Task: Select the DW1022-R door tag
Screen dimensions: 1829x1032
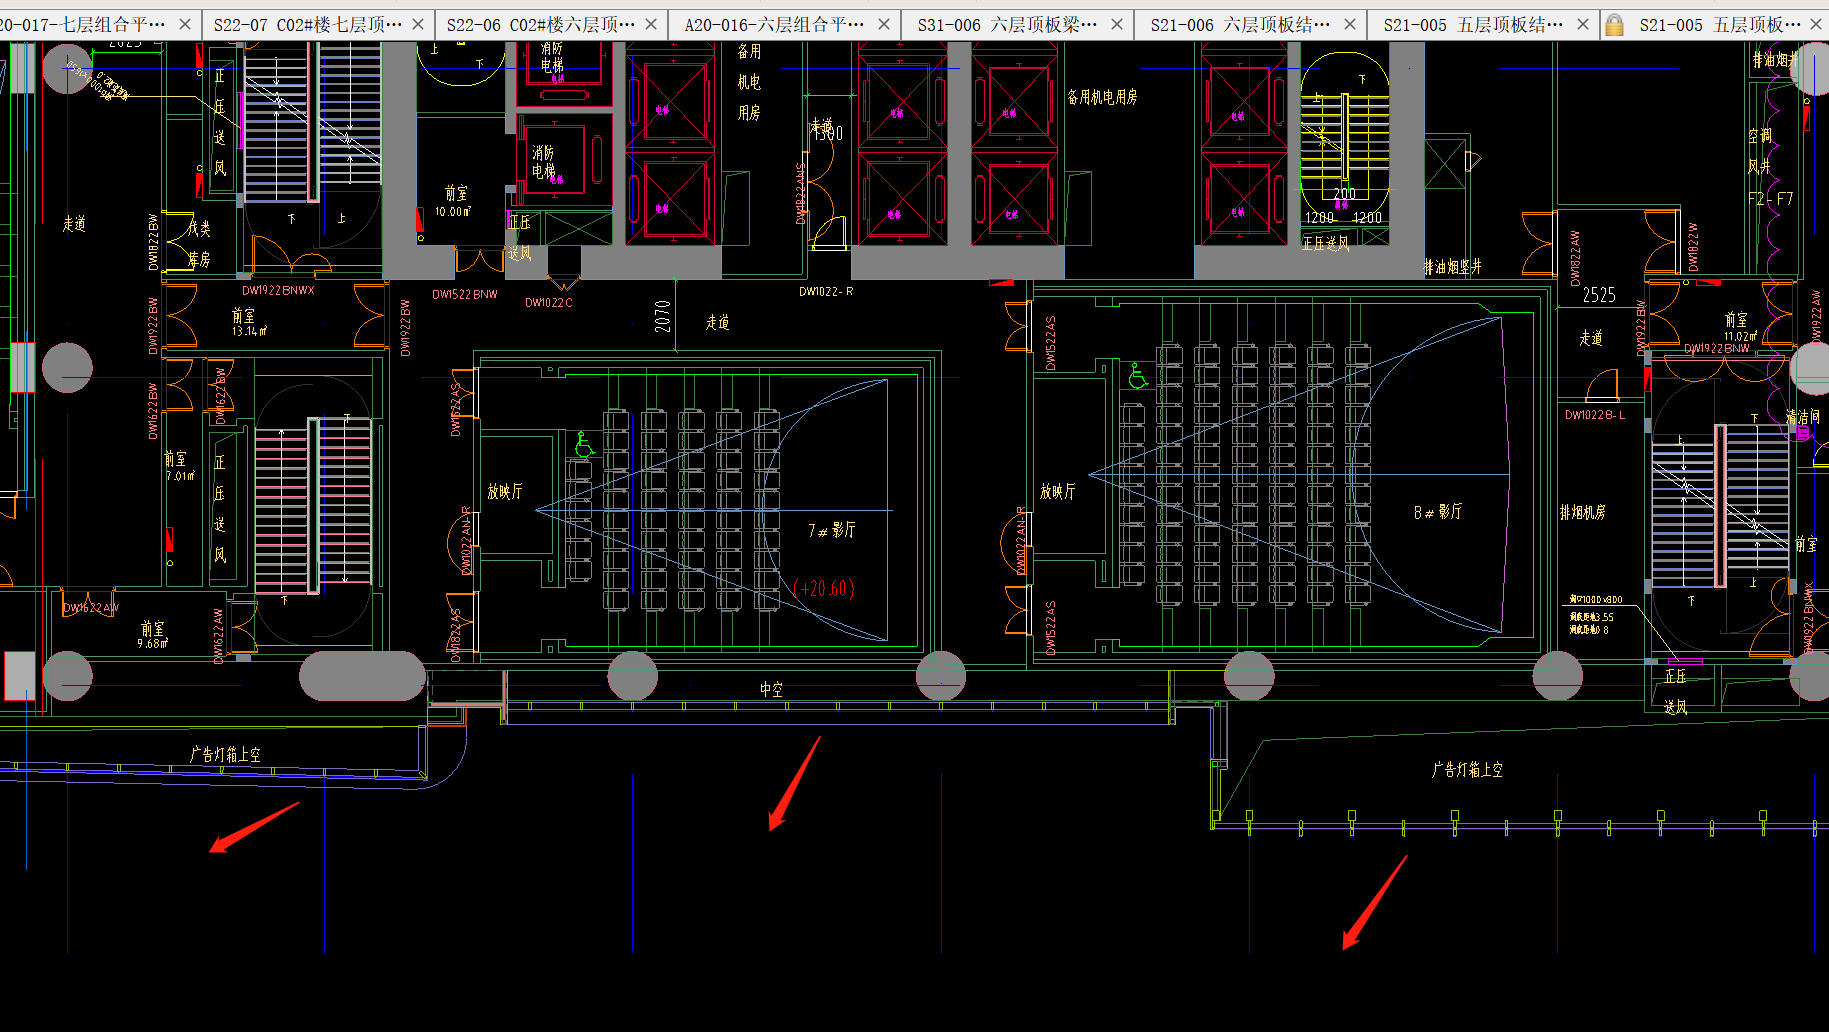Action: pos(826,291)
